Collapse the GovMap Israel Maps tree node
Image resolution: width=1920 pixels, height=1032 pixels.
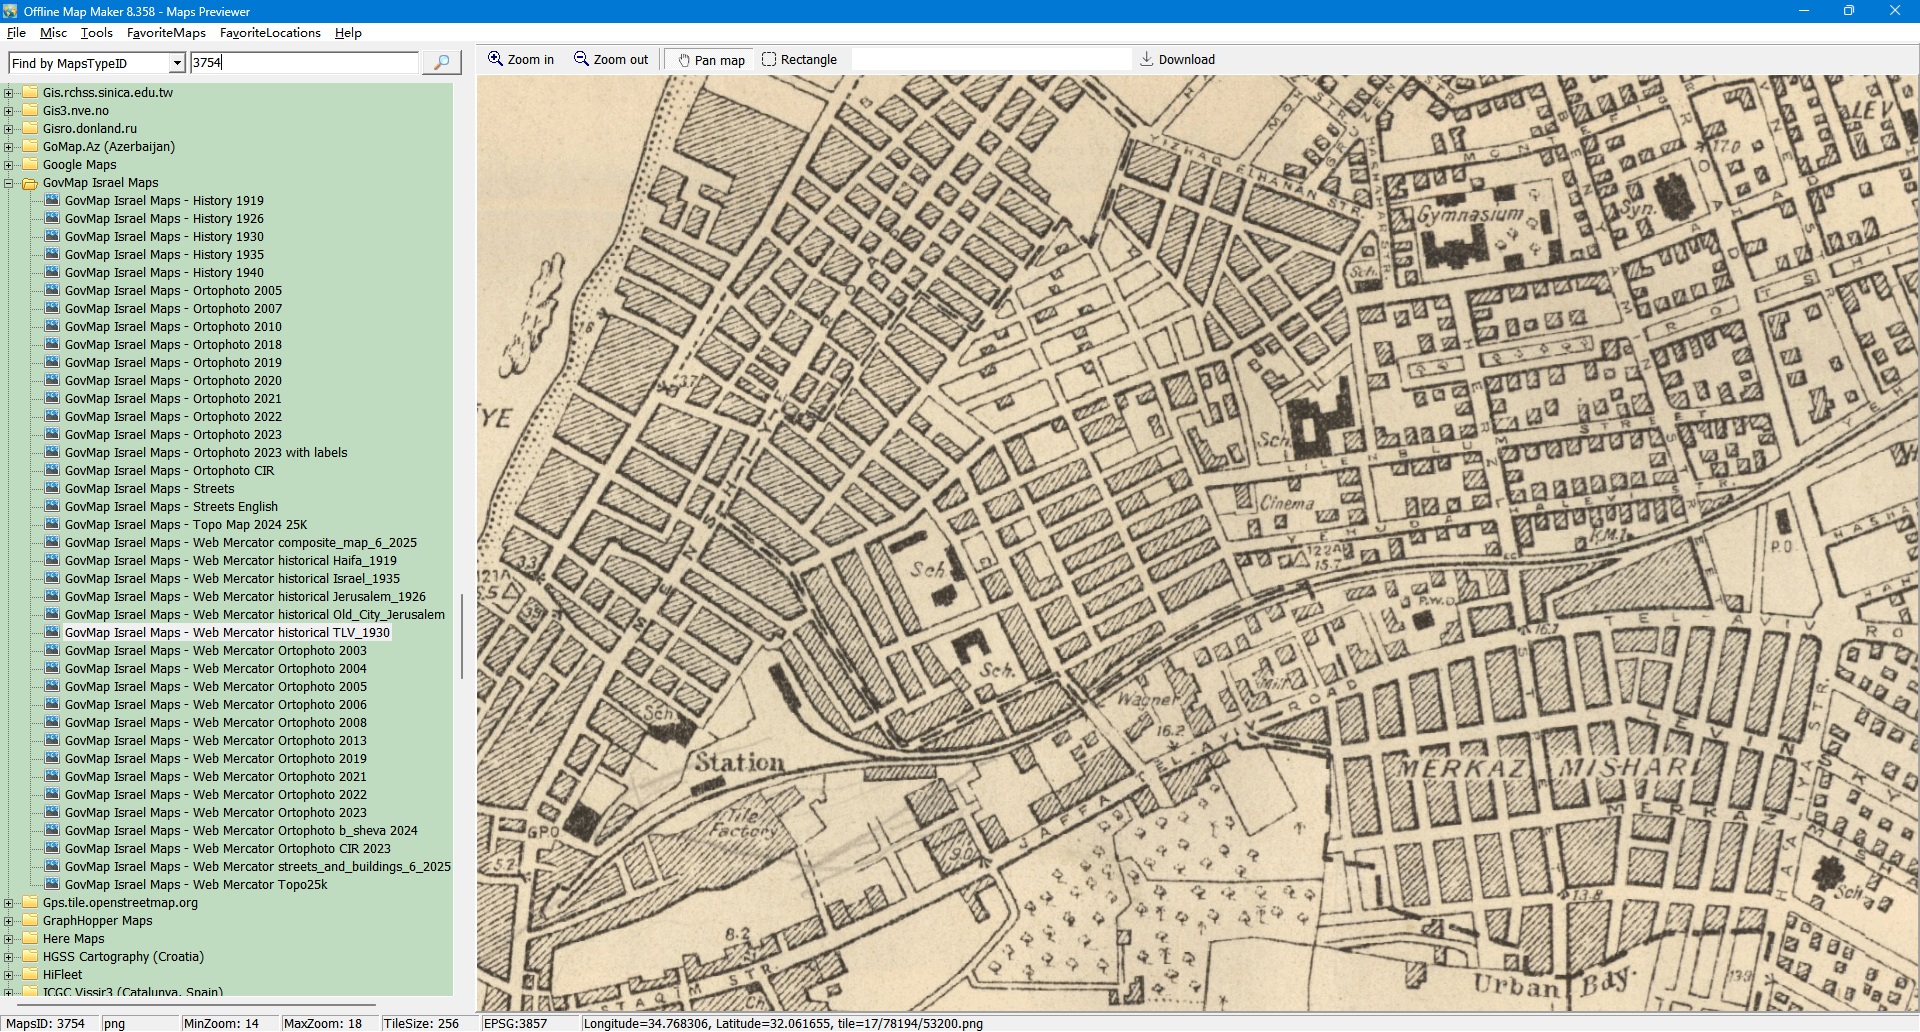tap(9, 183)
